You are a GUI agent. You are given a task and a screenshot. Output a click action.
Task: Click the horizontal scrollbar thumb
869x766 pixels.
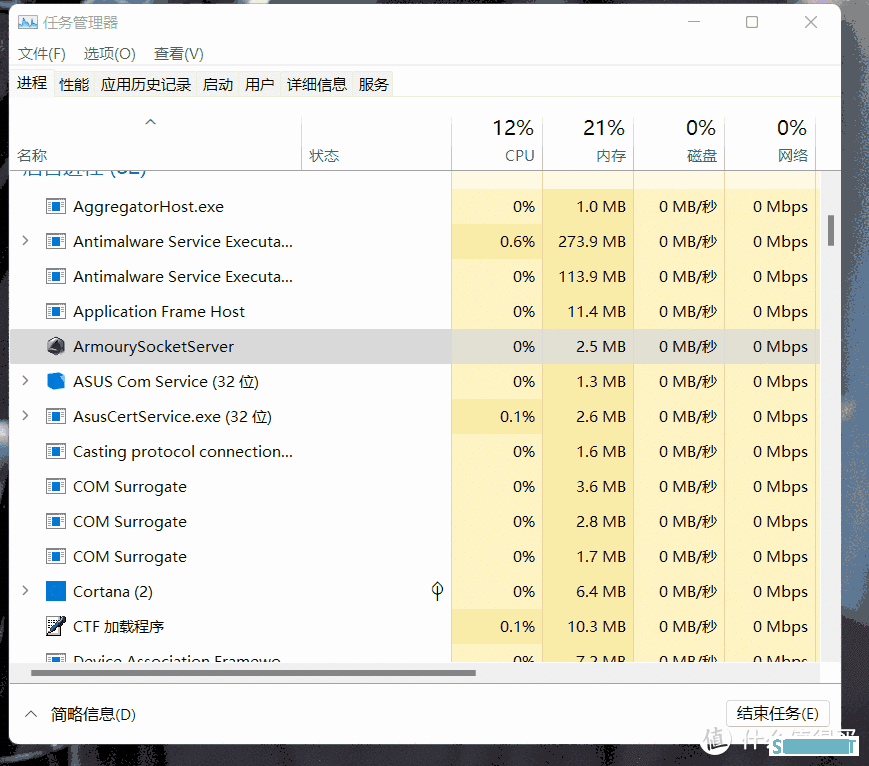click(x=253, y=673)
